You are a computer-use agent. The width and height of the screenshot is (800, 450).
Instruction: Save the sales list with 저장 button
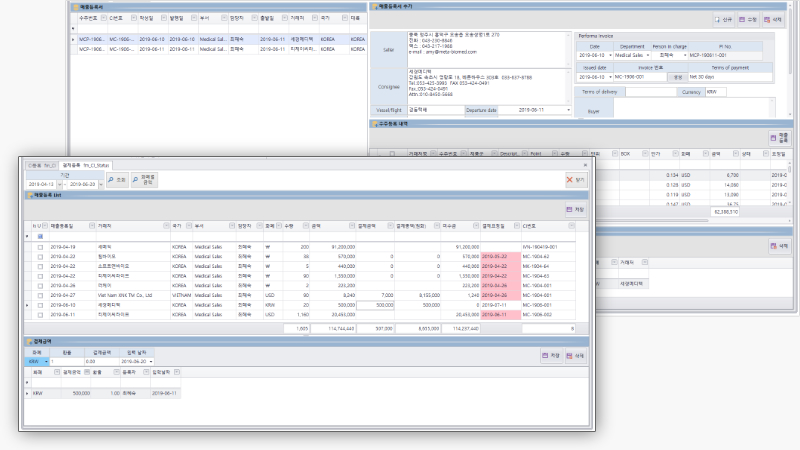tap(575, 210)
